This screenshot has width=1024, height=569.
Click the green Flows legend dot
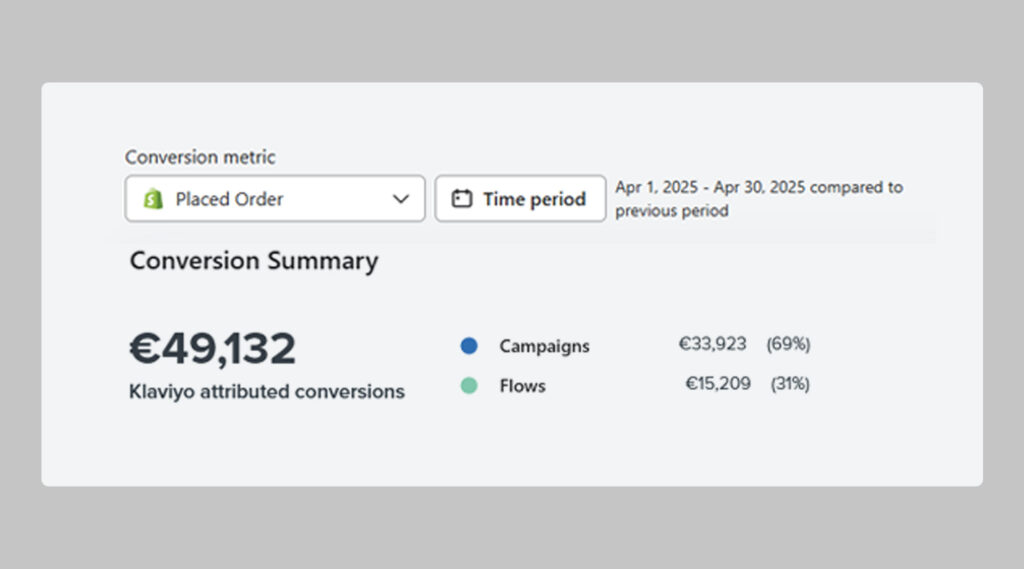[469, 385]
